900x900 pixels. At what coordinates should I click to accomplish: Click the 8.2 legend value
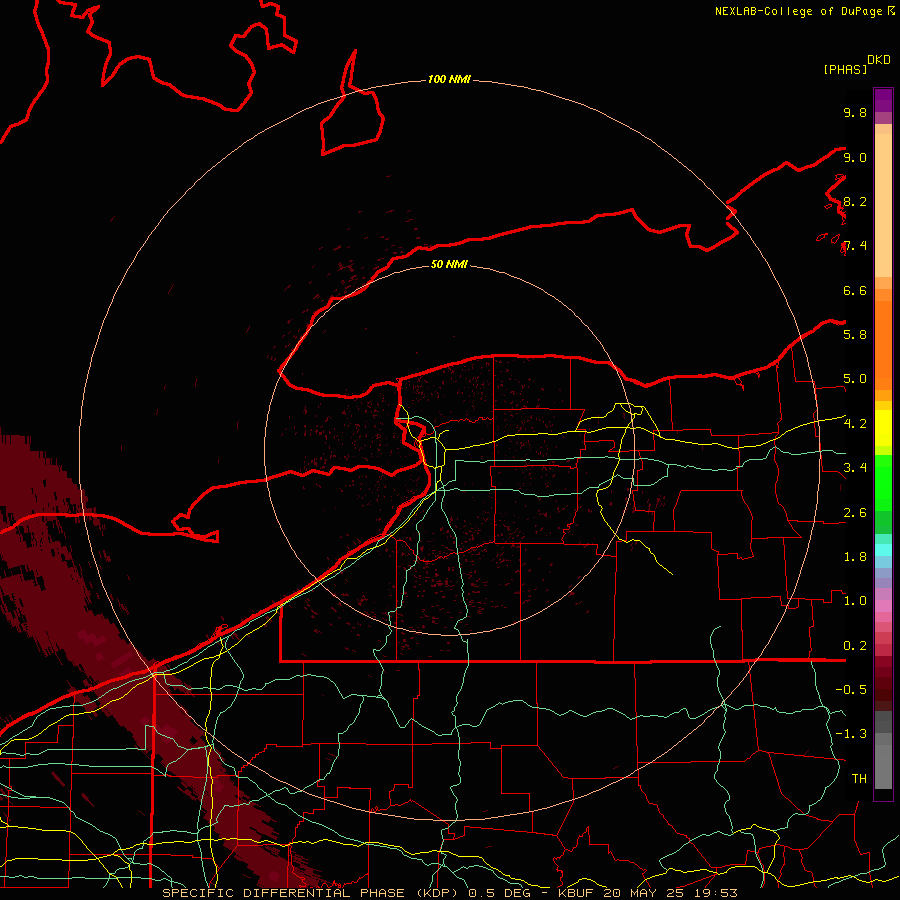coord(855,201)
